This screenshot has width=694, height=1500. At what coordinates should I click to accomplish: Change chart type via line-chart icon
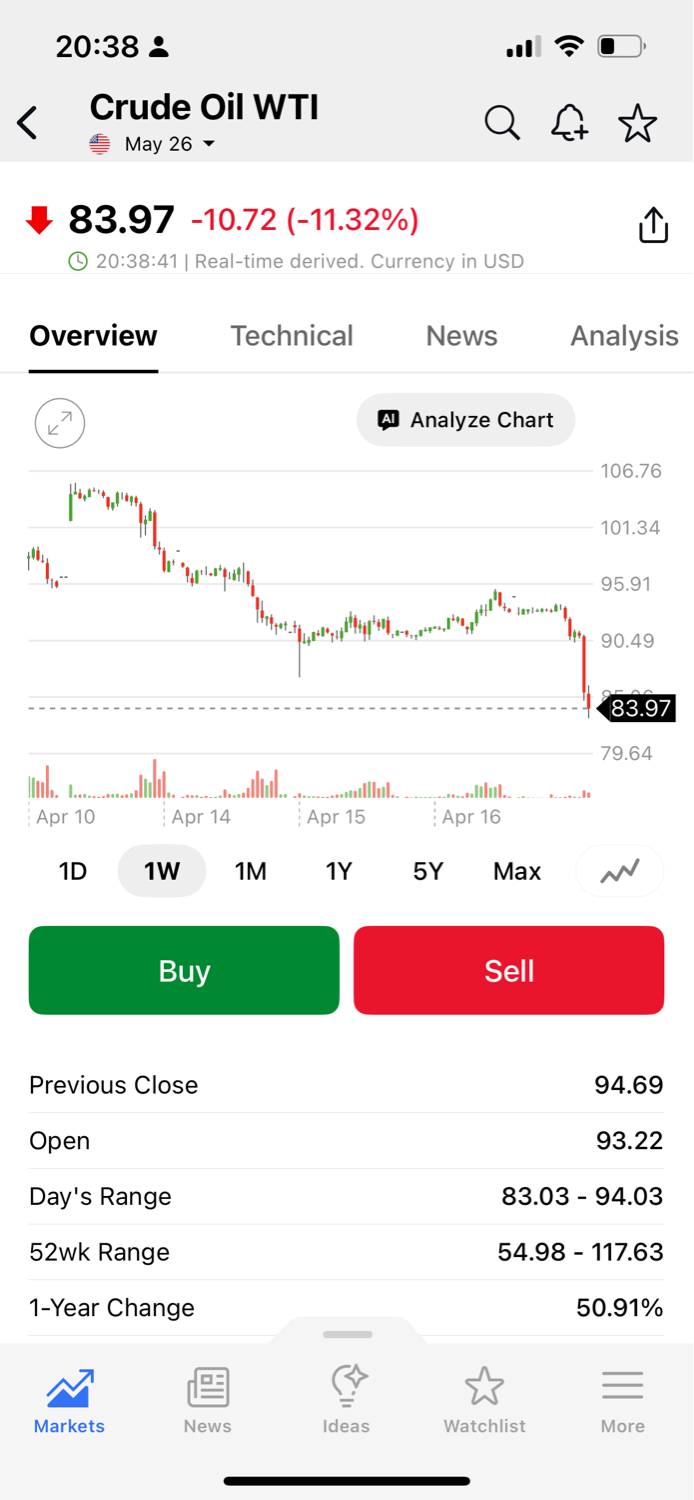pyautogui.click(x=620, y=871)
